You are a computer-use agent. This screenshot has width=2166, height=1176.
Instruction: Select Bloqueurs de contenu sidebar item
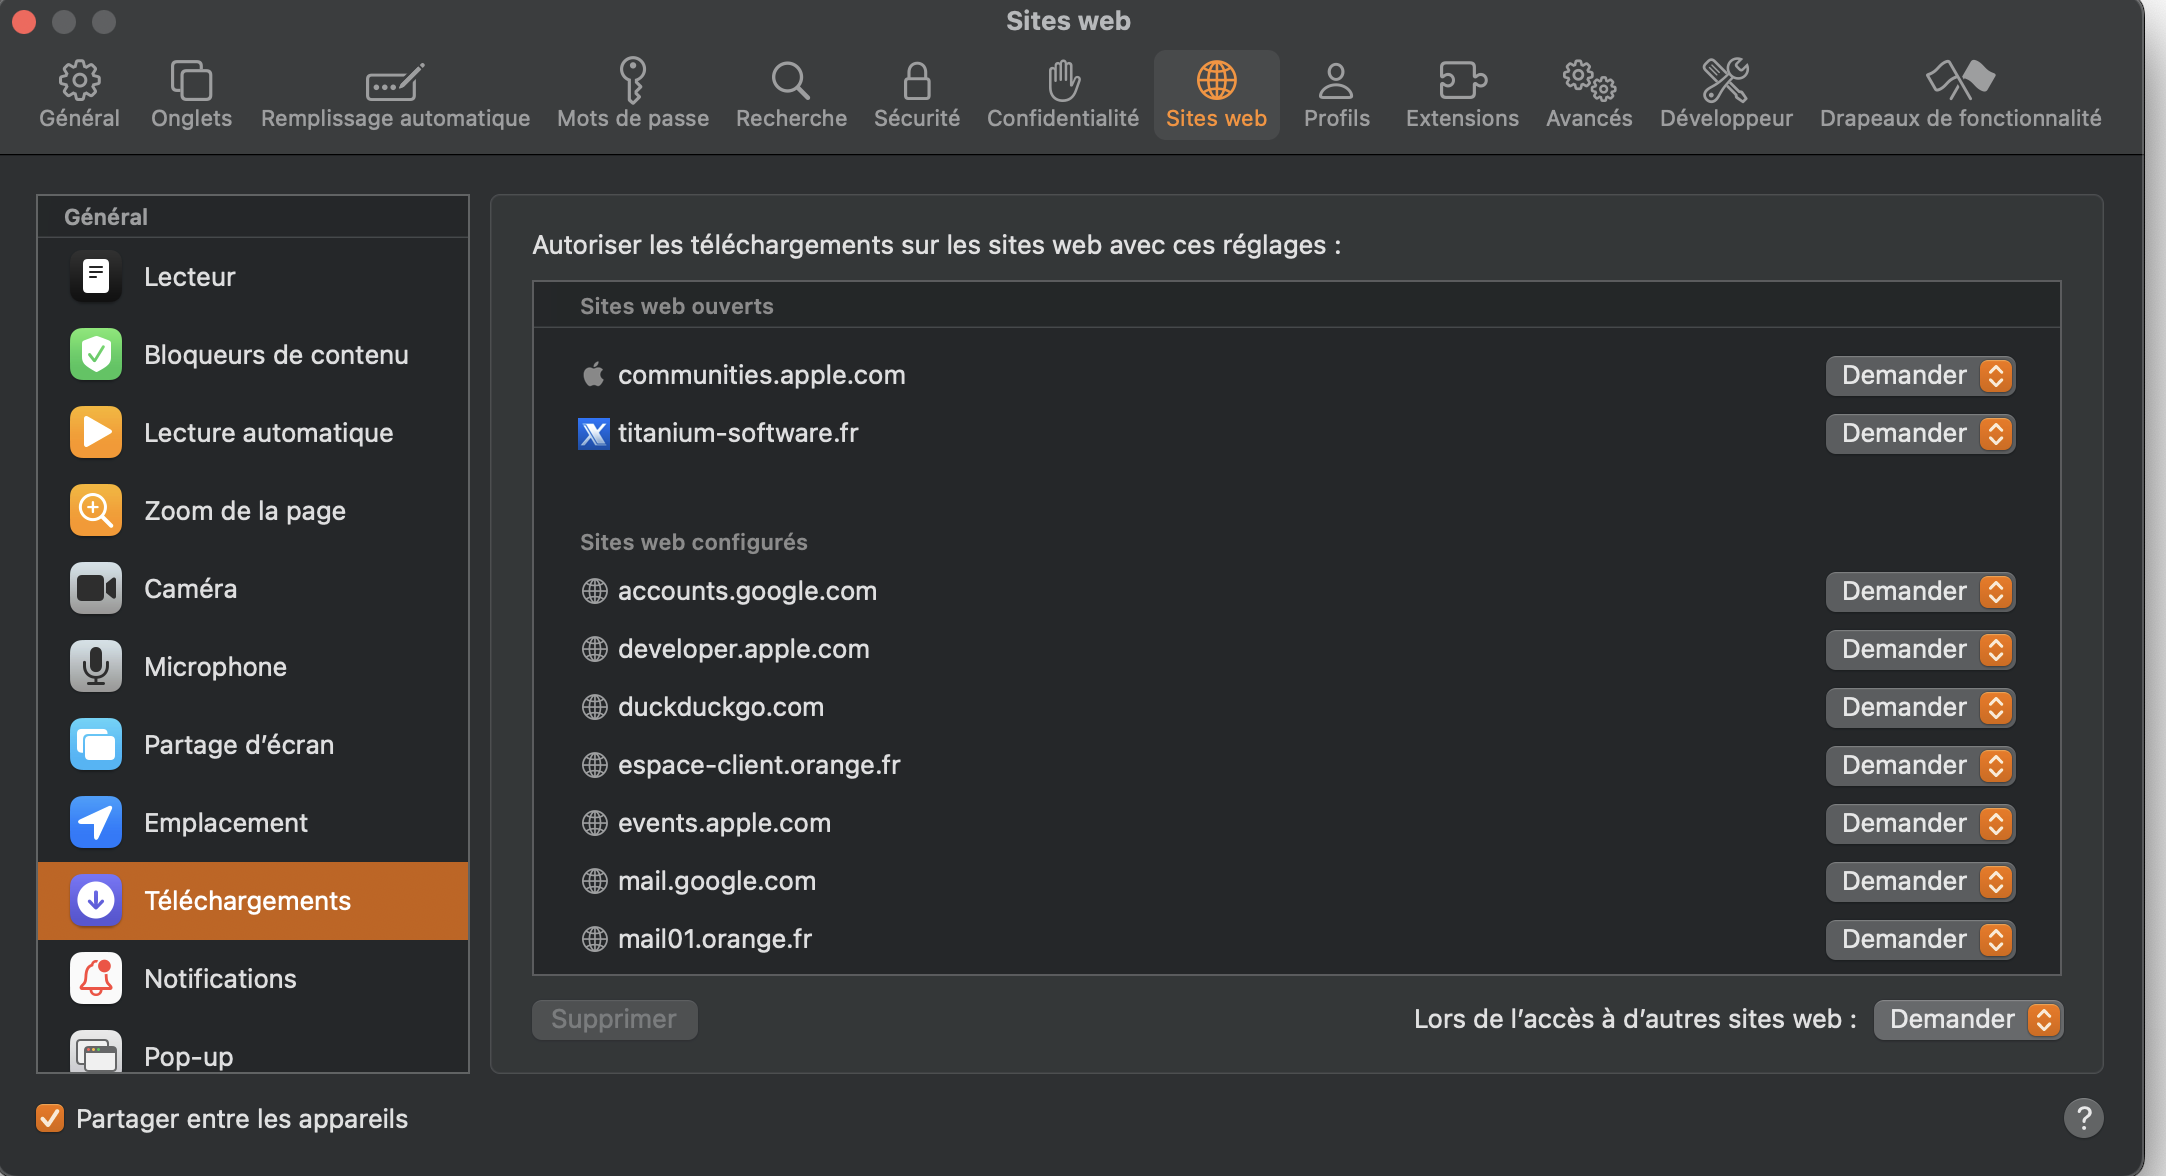[x=275, y=355]
